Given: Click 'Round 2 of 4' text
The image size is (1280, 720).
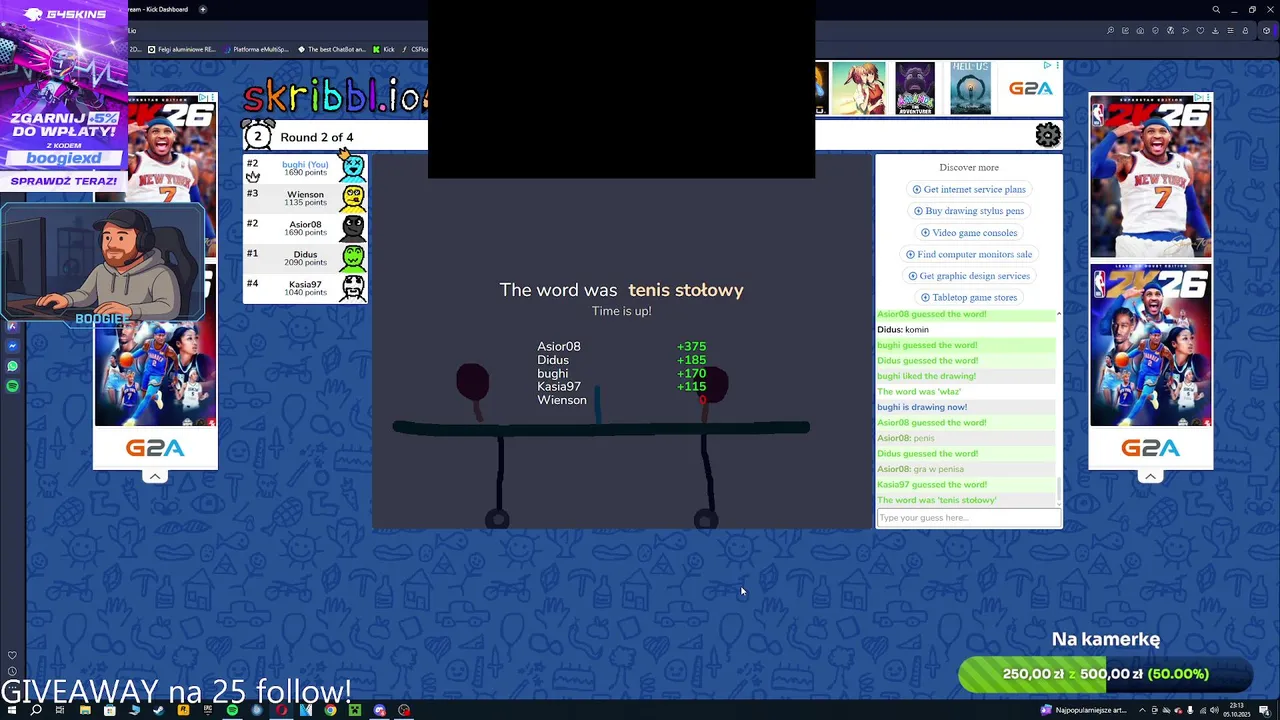Looking at the screenshot, I should click(x=316, y=137).
